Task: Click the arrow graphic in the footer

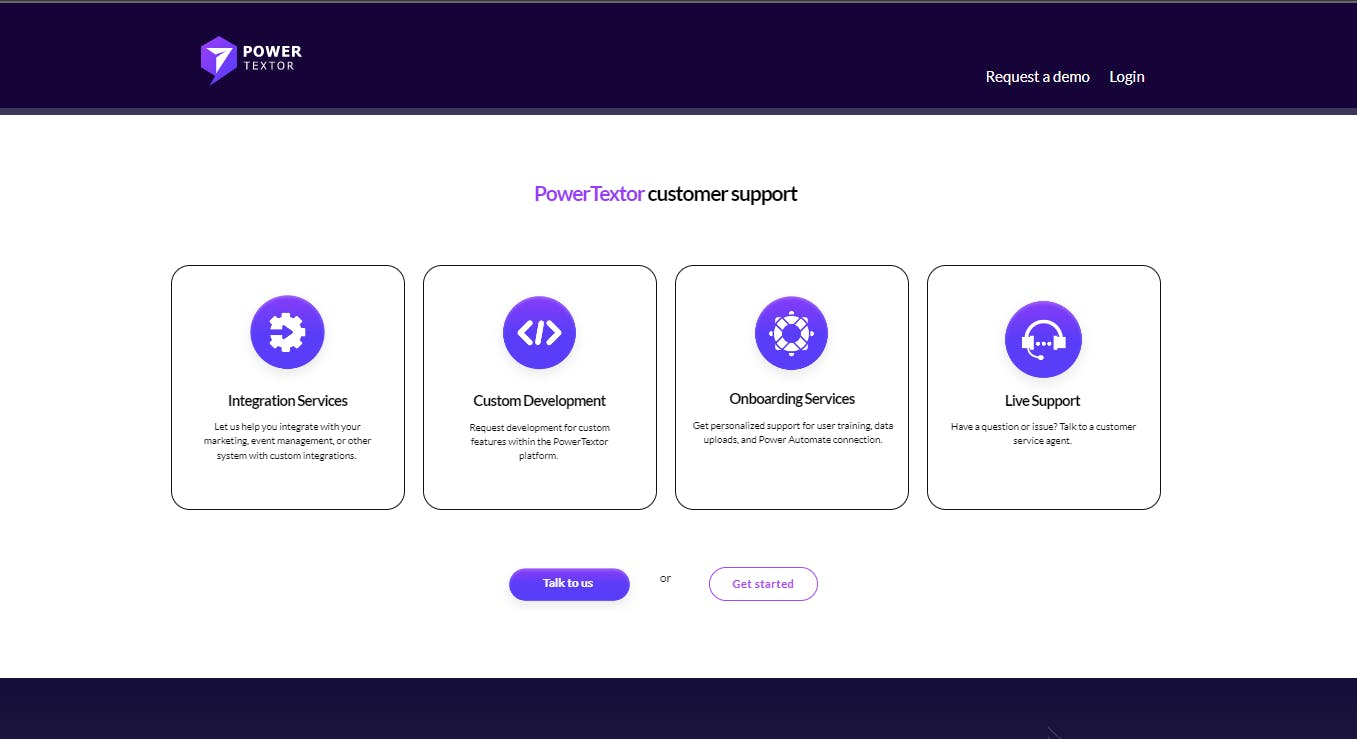Action: tap(1054, 732)
